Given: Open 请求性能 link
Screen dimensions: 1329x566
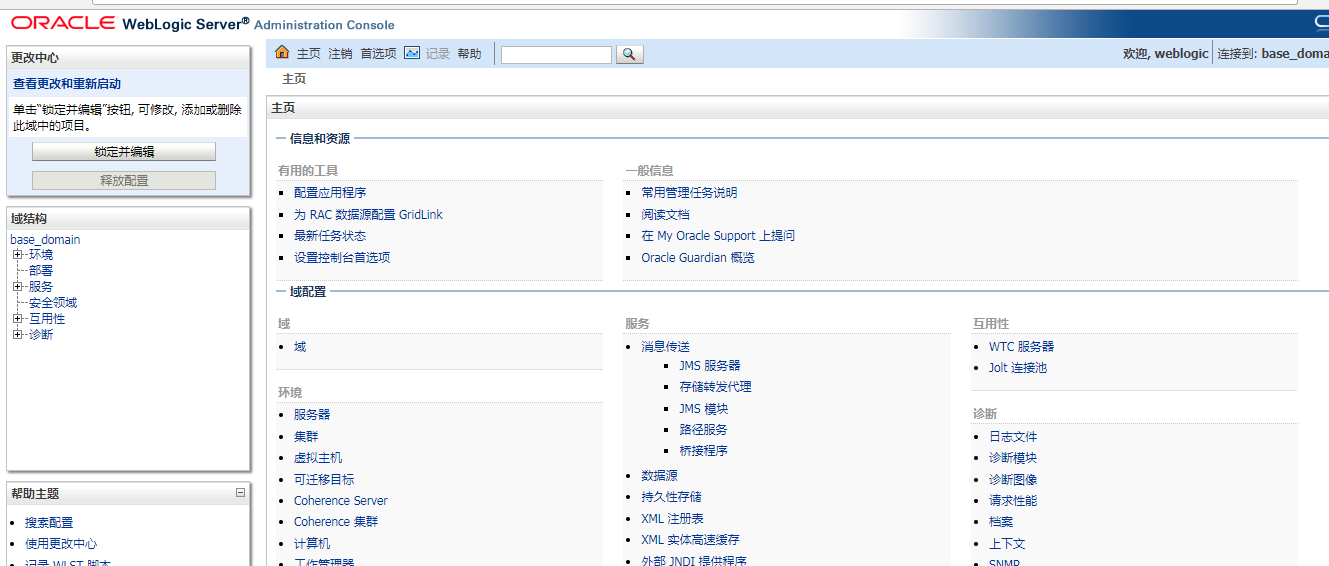Looking at the screenshot, I should point(1013,501).
